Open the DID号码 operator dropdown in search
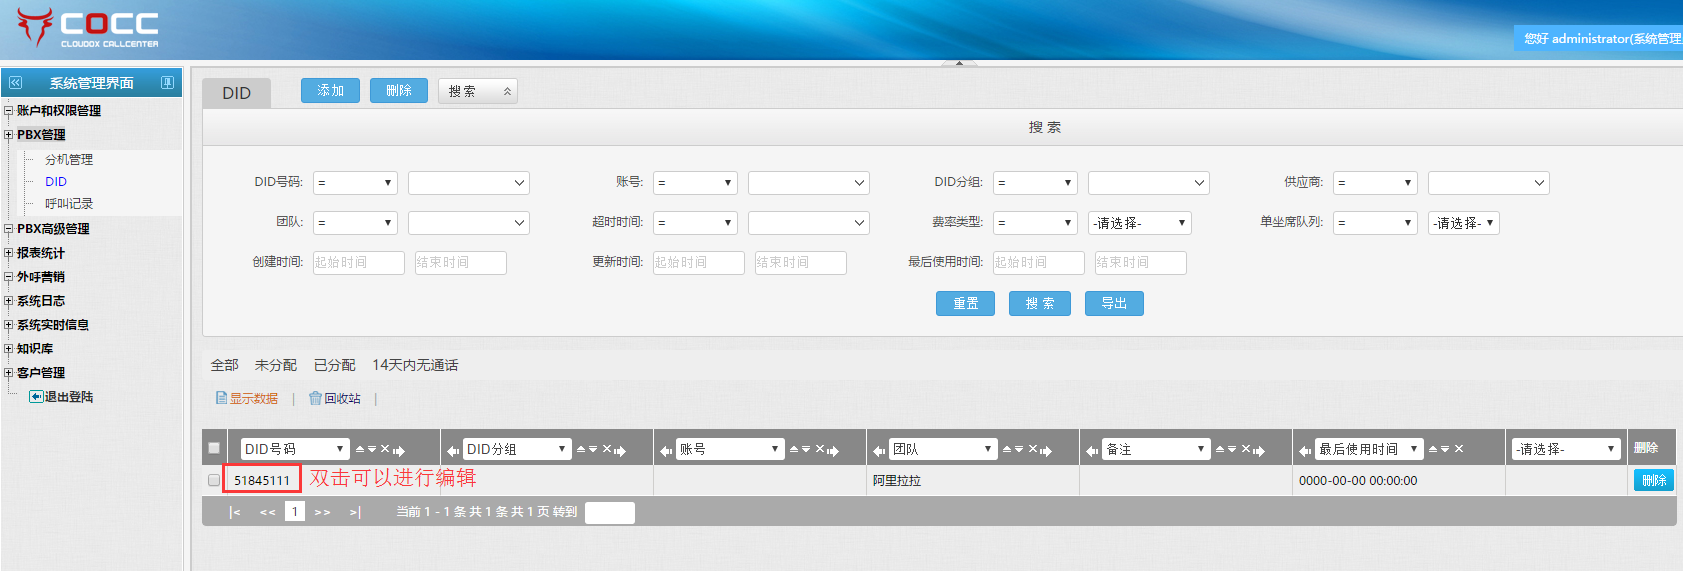Screen dimensions: 1683x571 point(355,183)
